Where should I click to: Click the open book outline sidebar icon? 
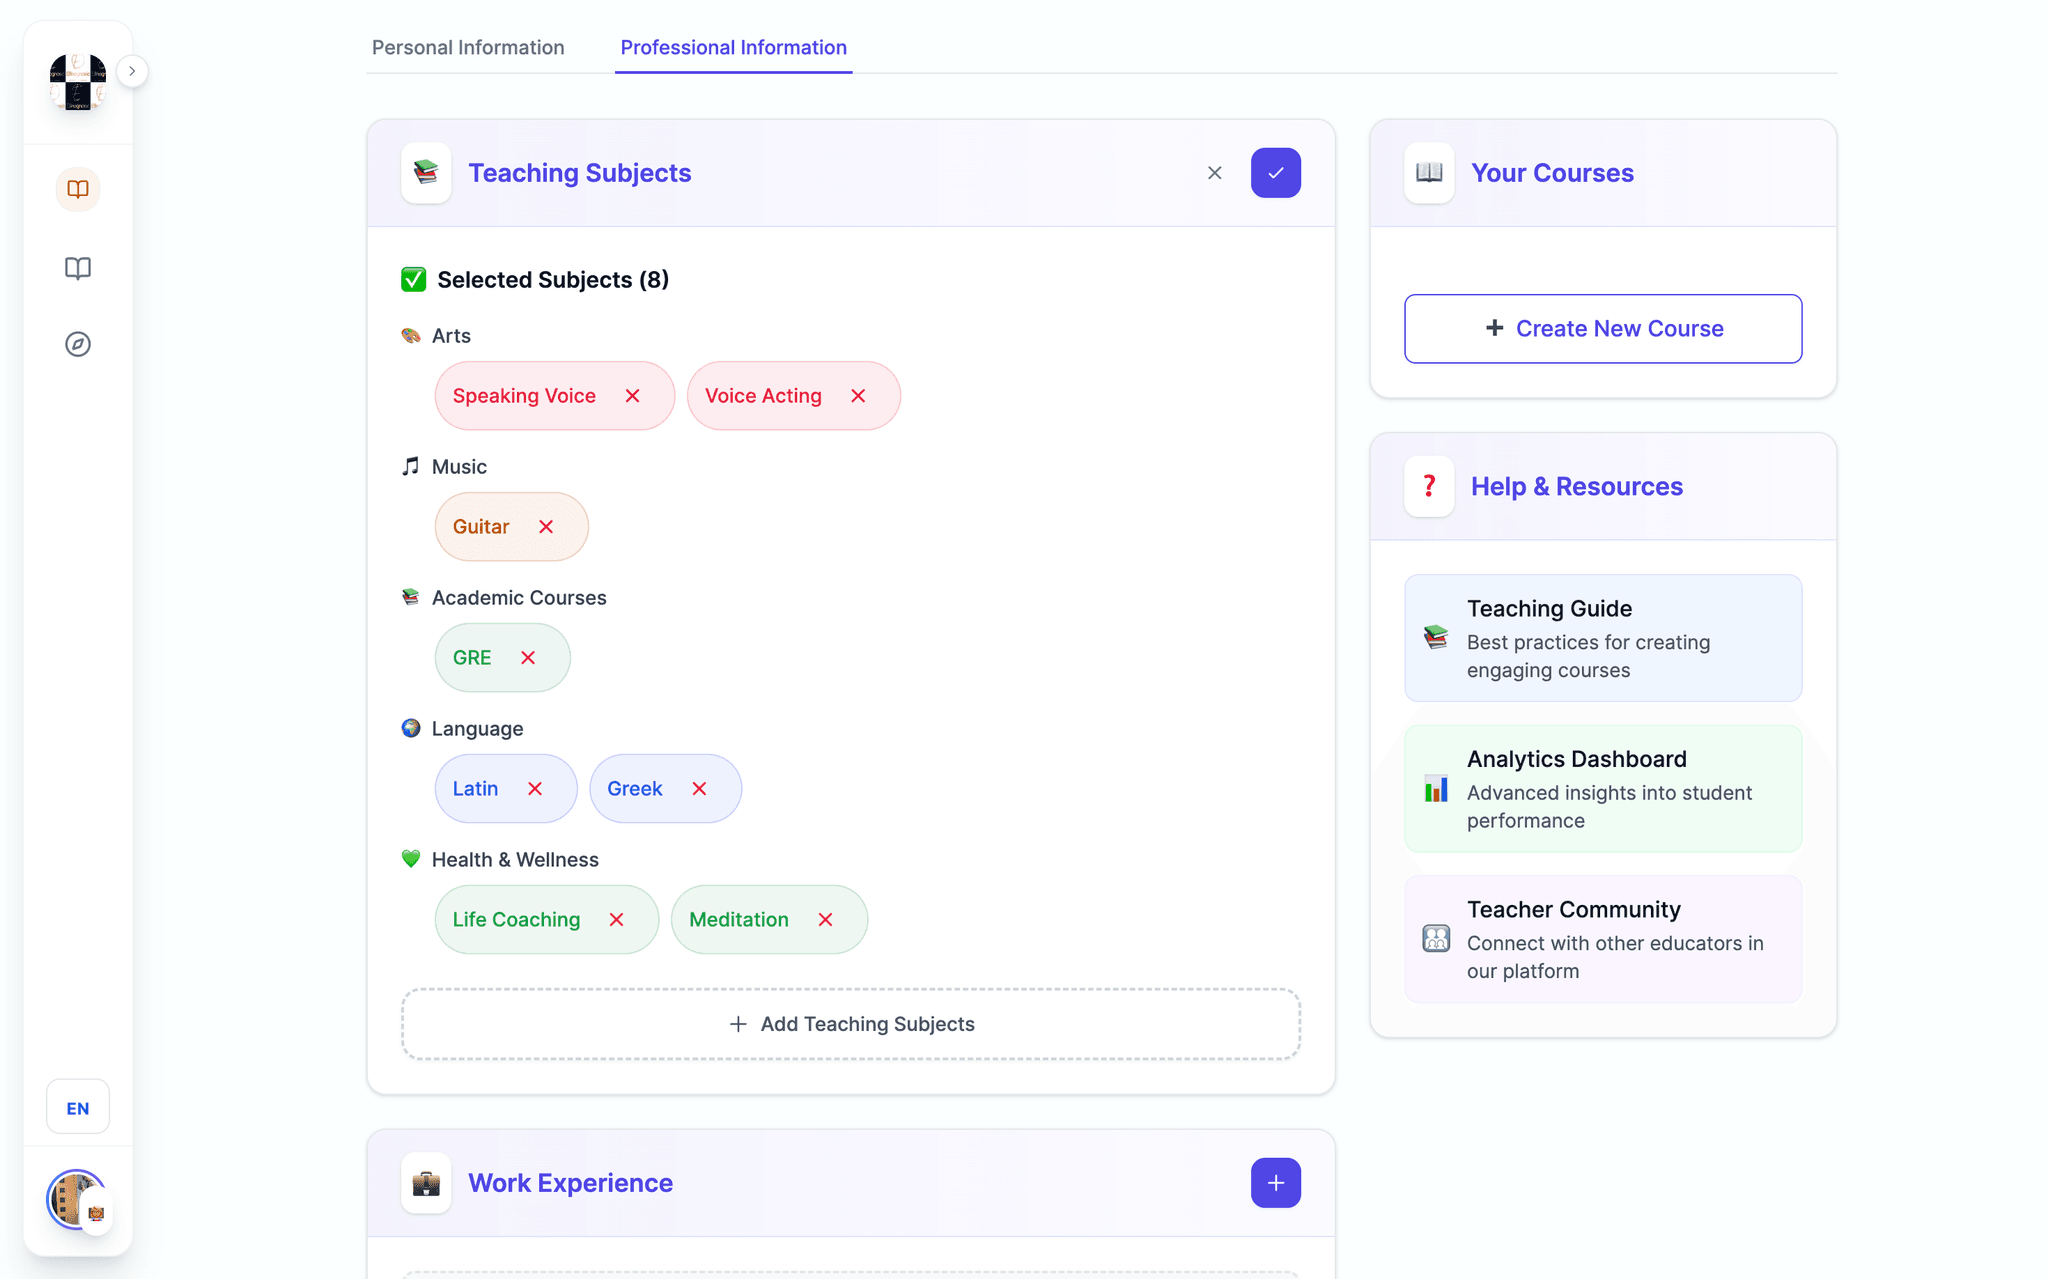[78, 268]
